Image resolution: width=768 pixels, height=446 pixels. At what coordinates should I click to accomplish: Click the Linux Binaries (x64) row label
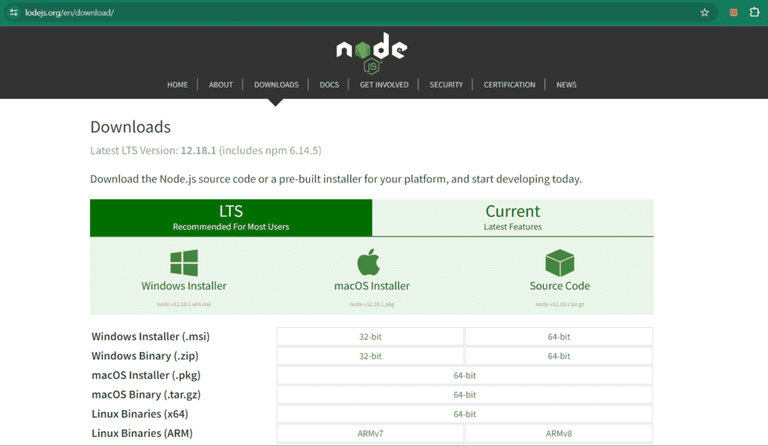pos(140,414)
